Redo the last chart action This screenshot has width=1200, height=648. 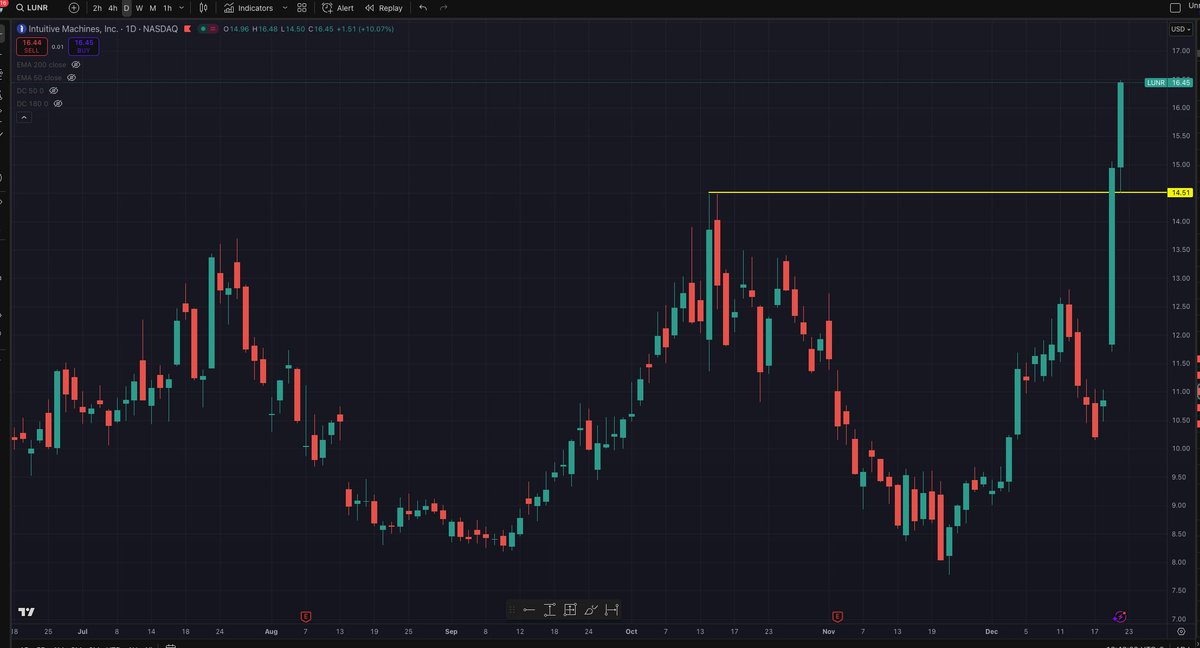443,8
